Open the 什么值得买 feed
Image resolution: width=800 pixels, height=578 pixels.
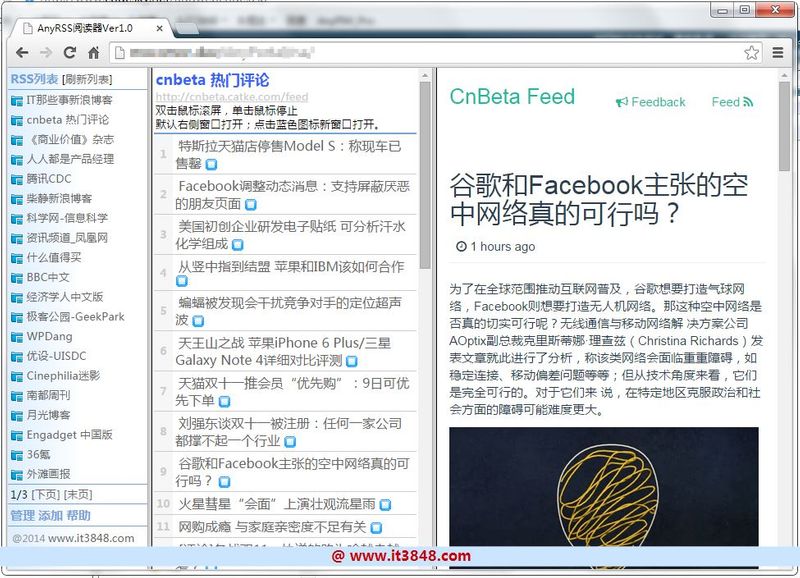[54, 258]
